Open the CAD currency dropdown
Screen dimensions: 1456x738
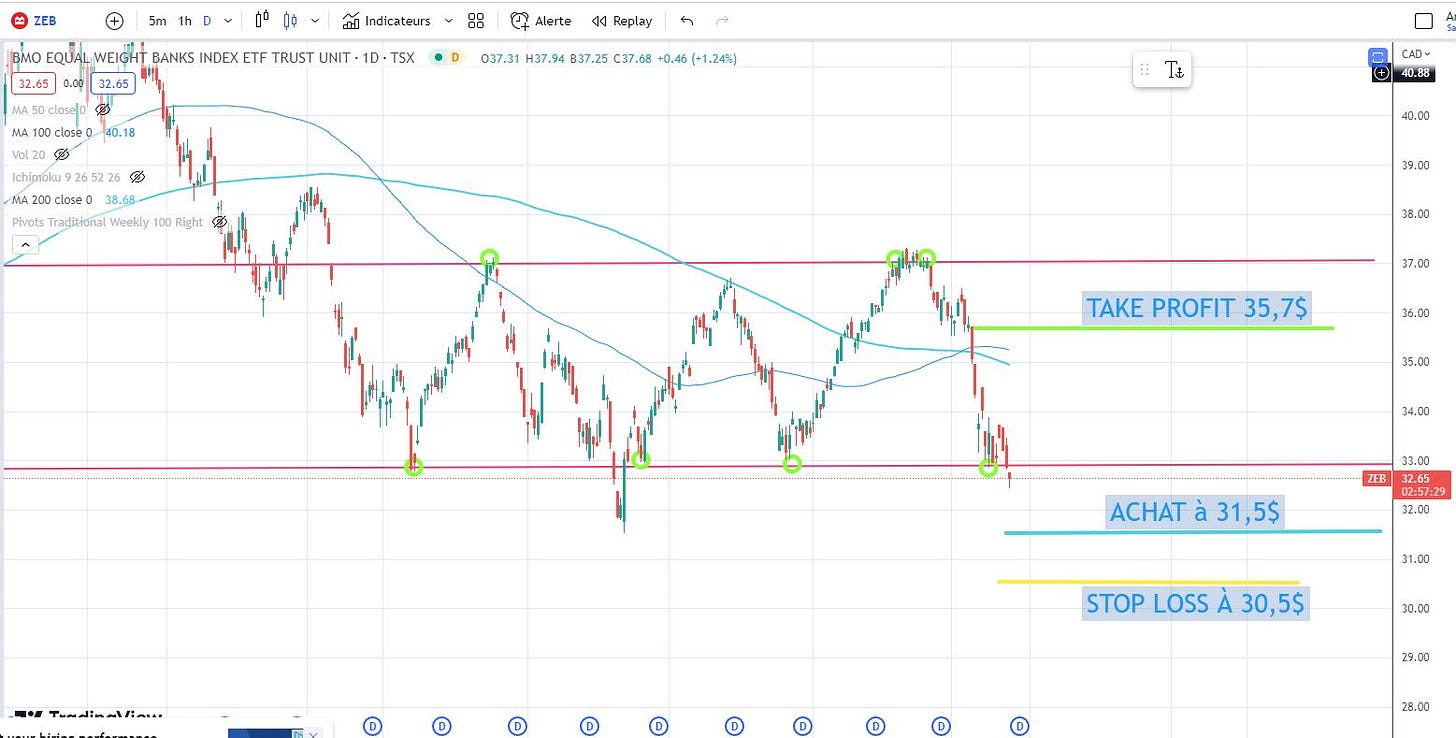coord(1417,53)
